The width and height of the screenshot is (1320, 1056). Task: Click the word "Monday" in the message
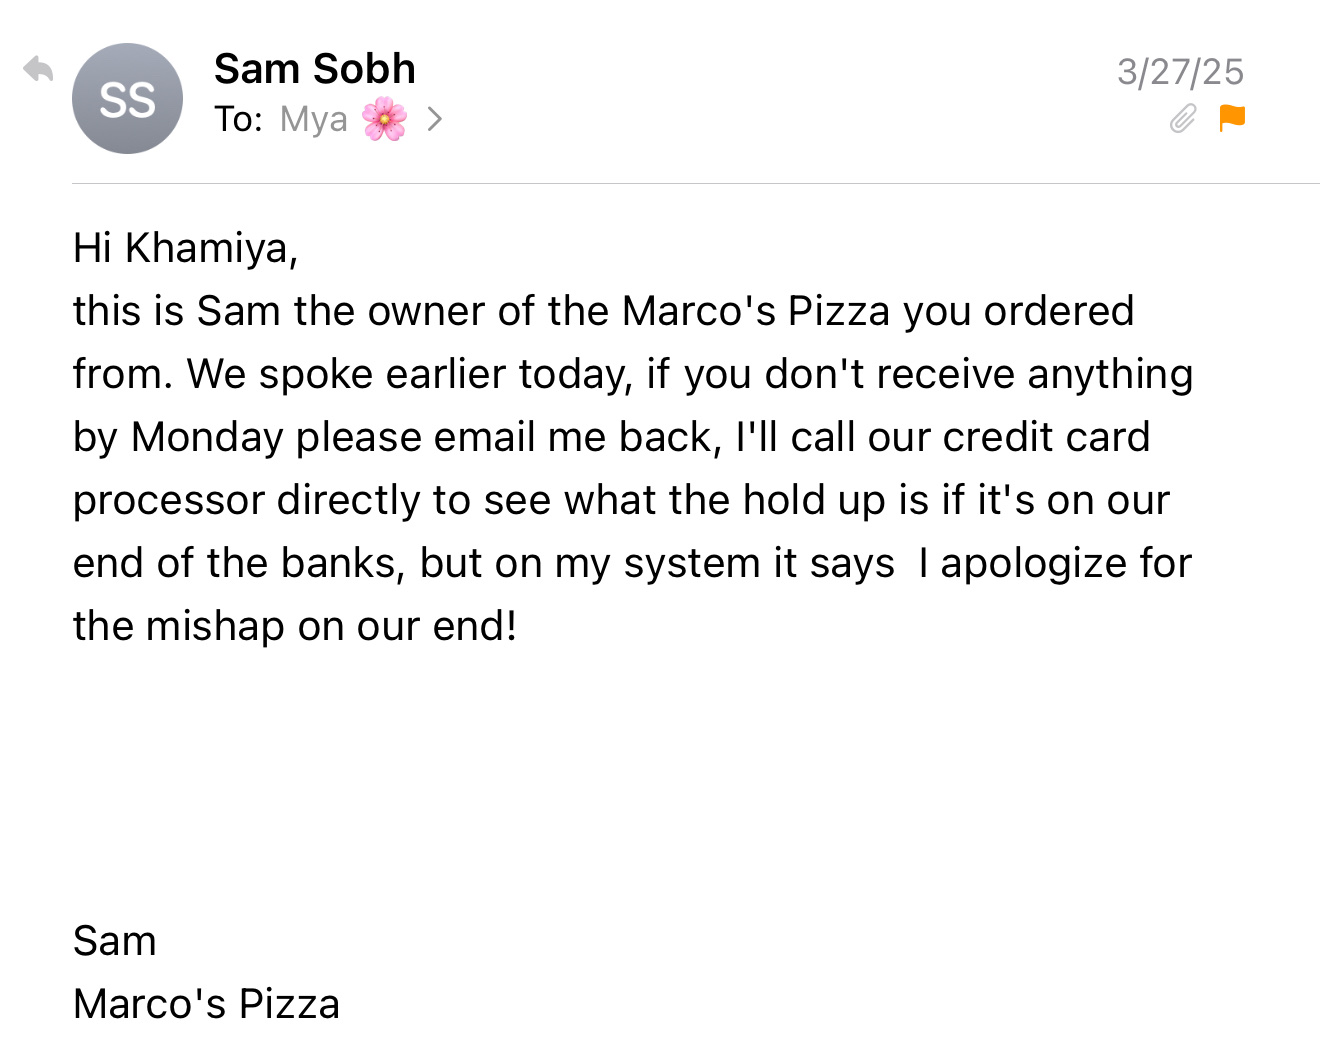pyautogui.click(x=207, y=437)
